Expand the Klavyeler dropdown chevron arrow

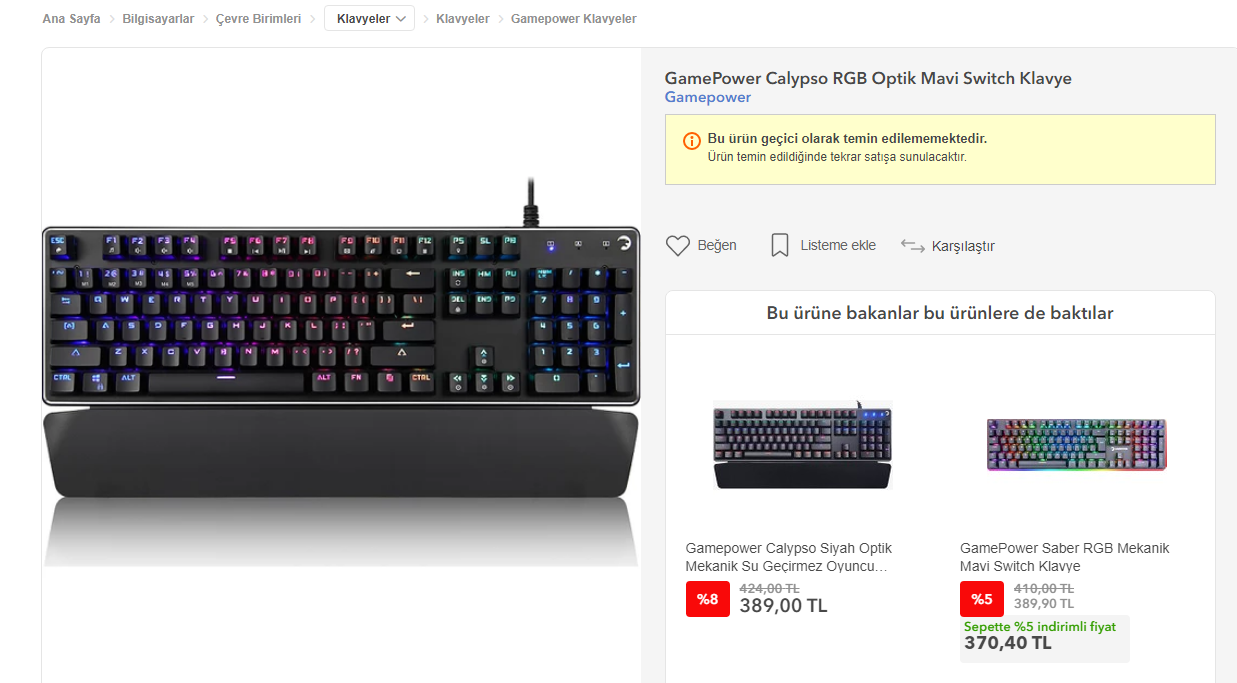401,19
